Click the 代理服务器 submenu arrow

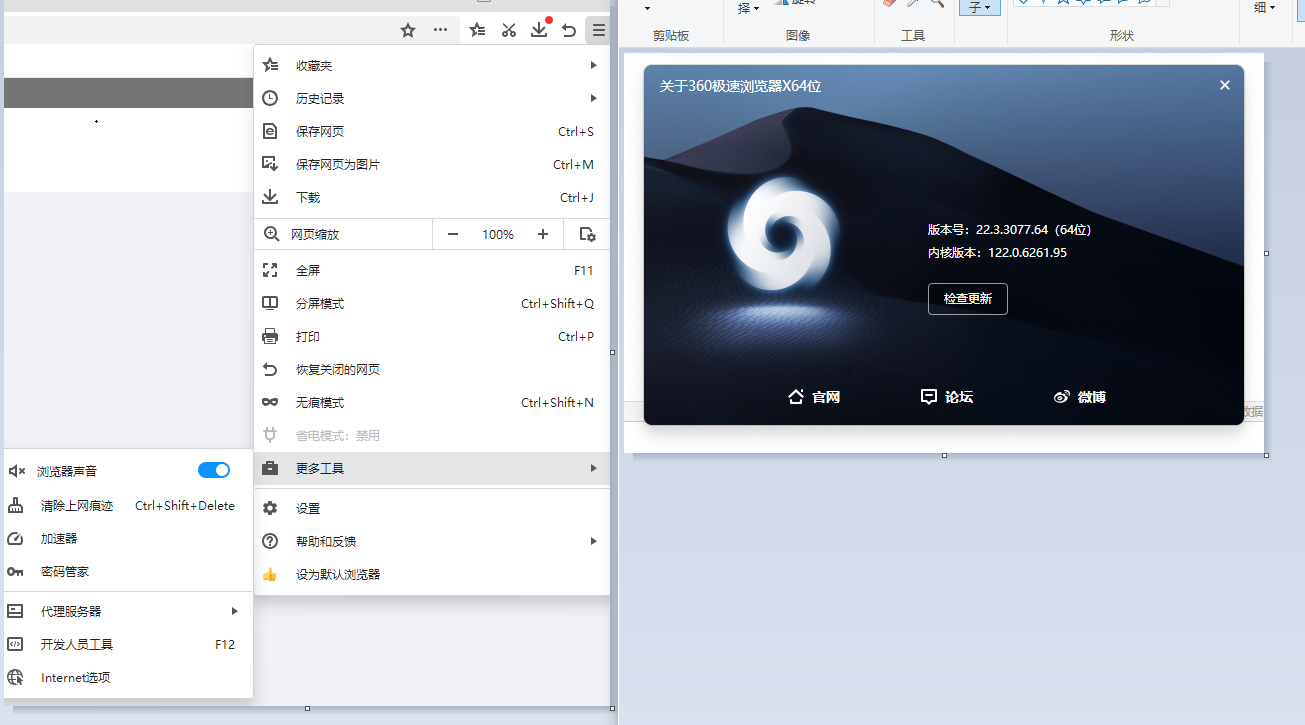(x=235, y=611)
